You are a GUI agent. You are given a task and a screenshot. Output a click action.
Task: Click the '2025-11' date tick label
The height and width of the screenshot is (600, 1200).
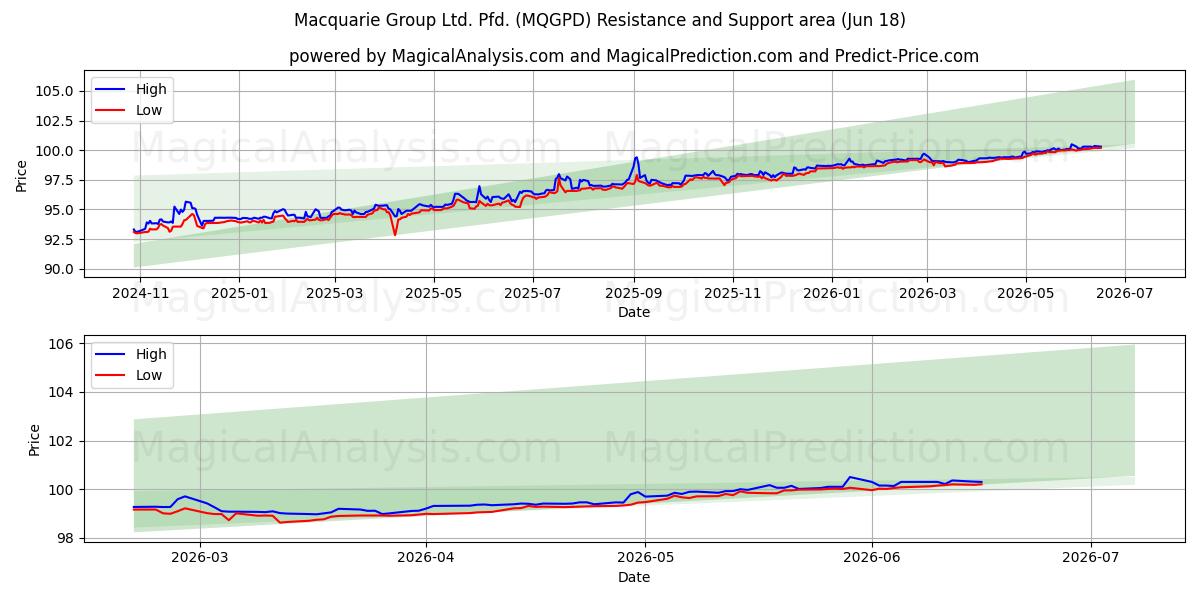click(x=733, y=294)
